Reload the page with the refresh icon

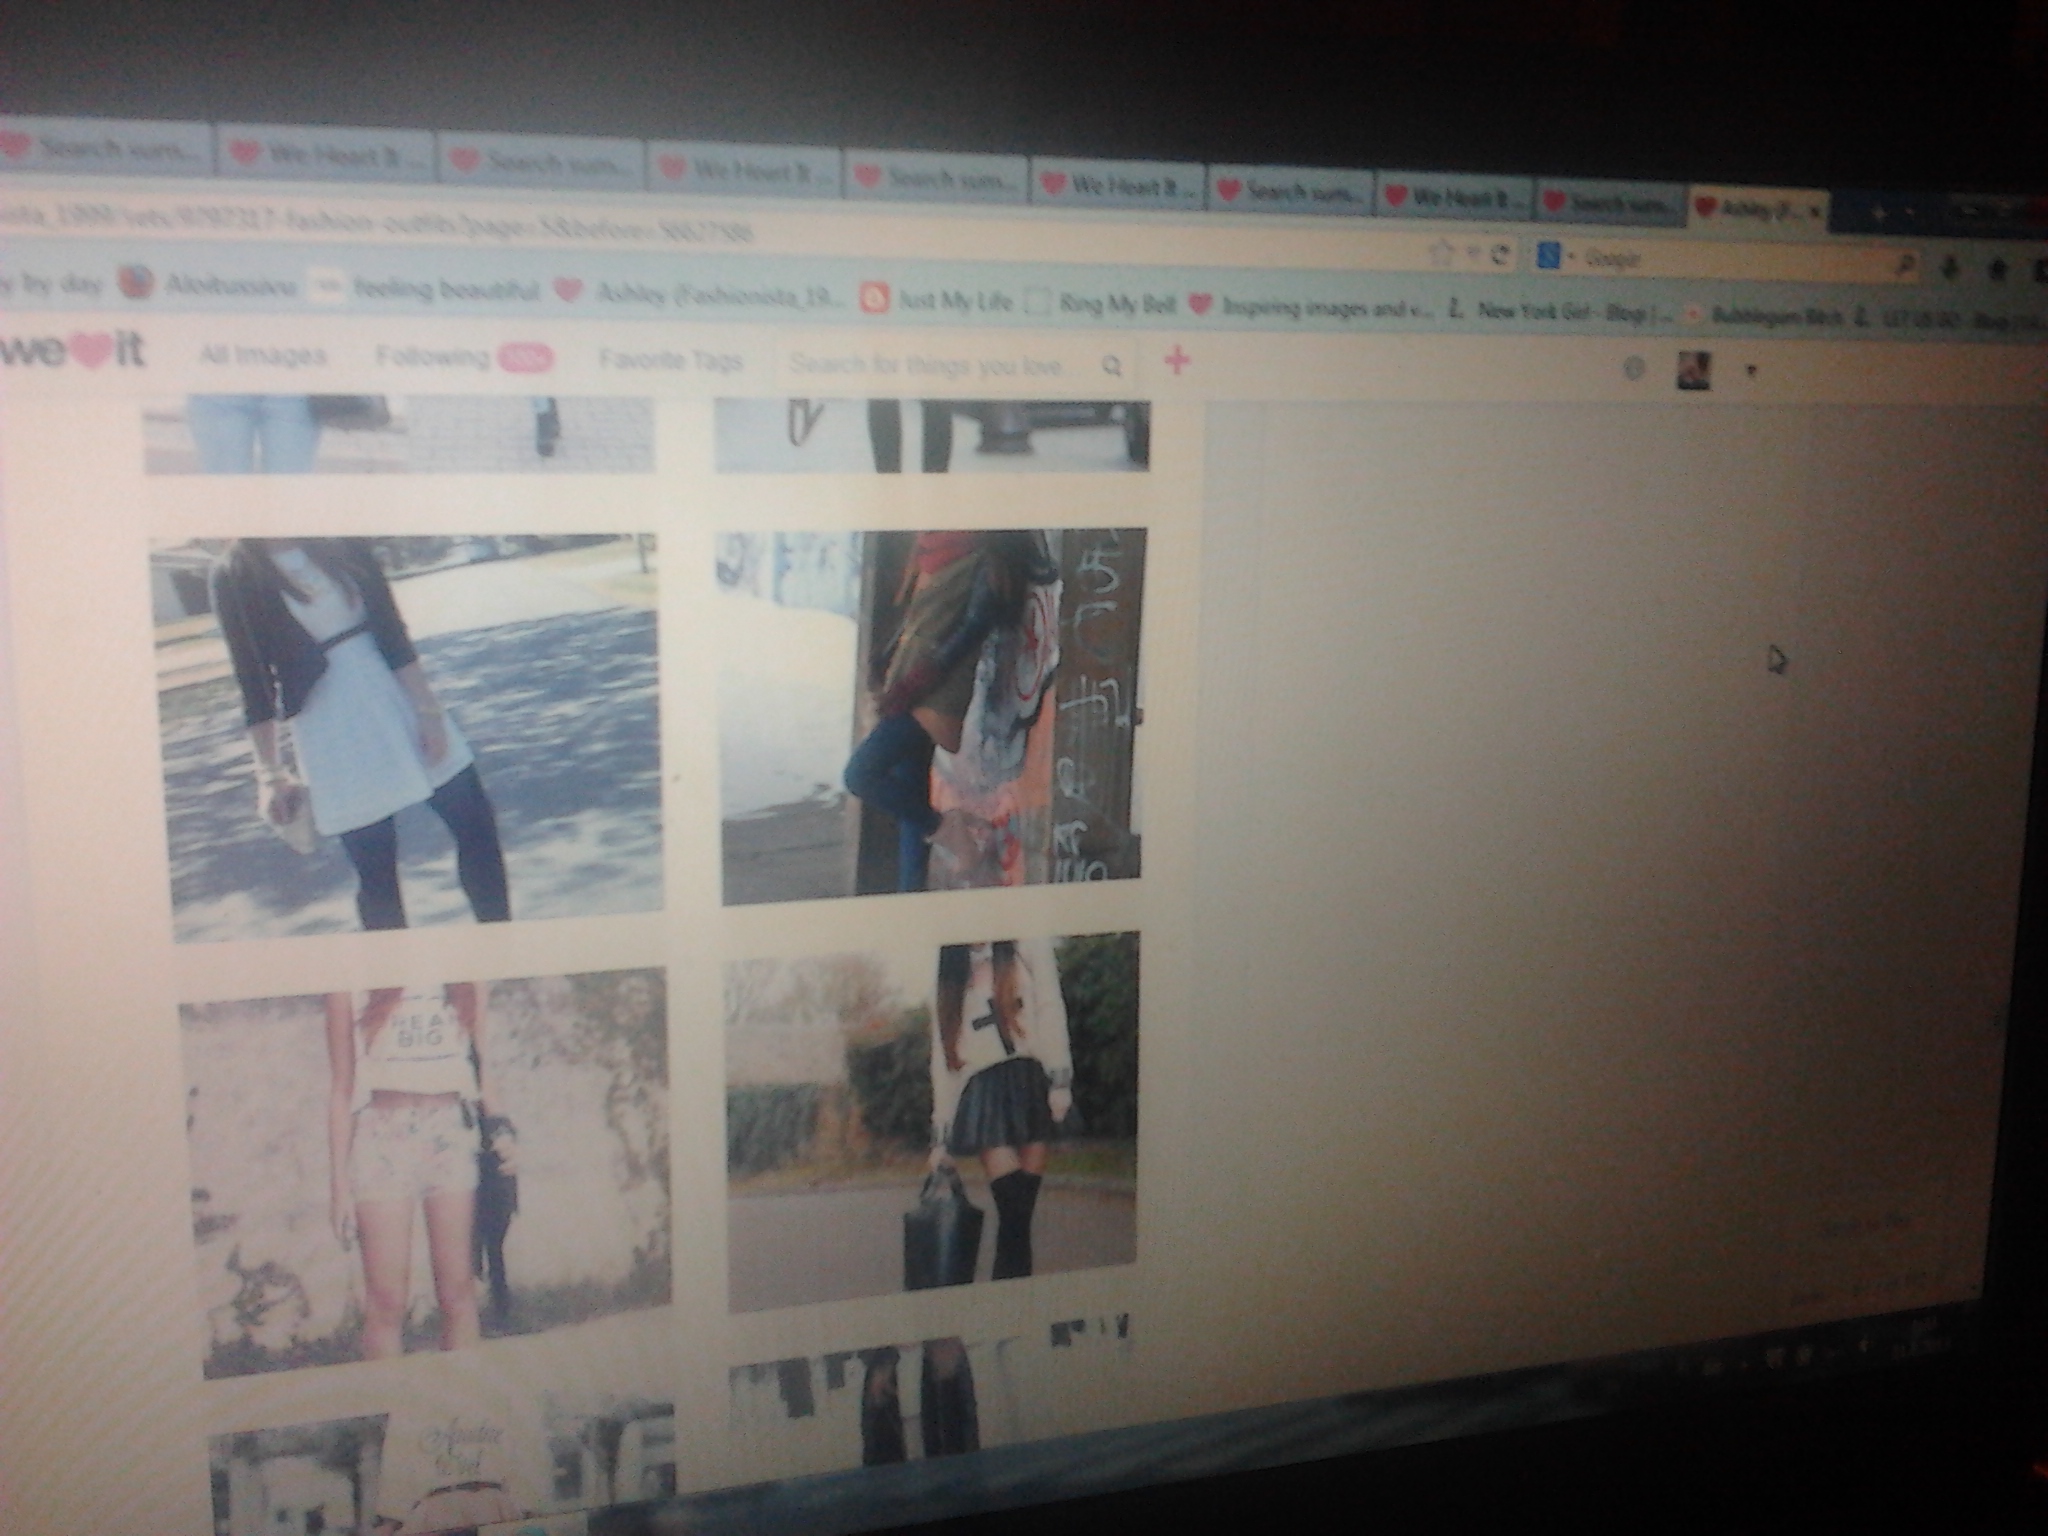[x=1499, y=255]
